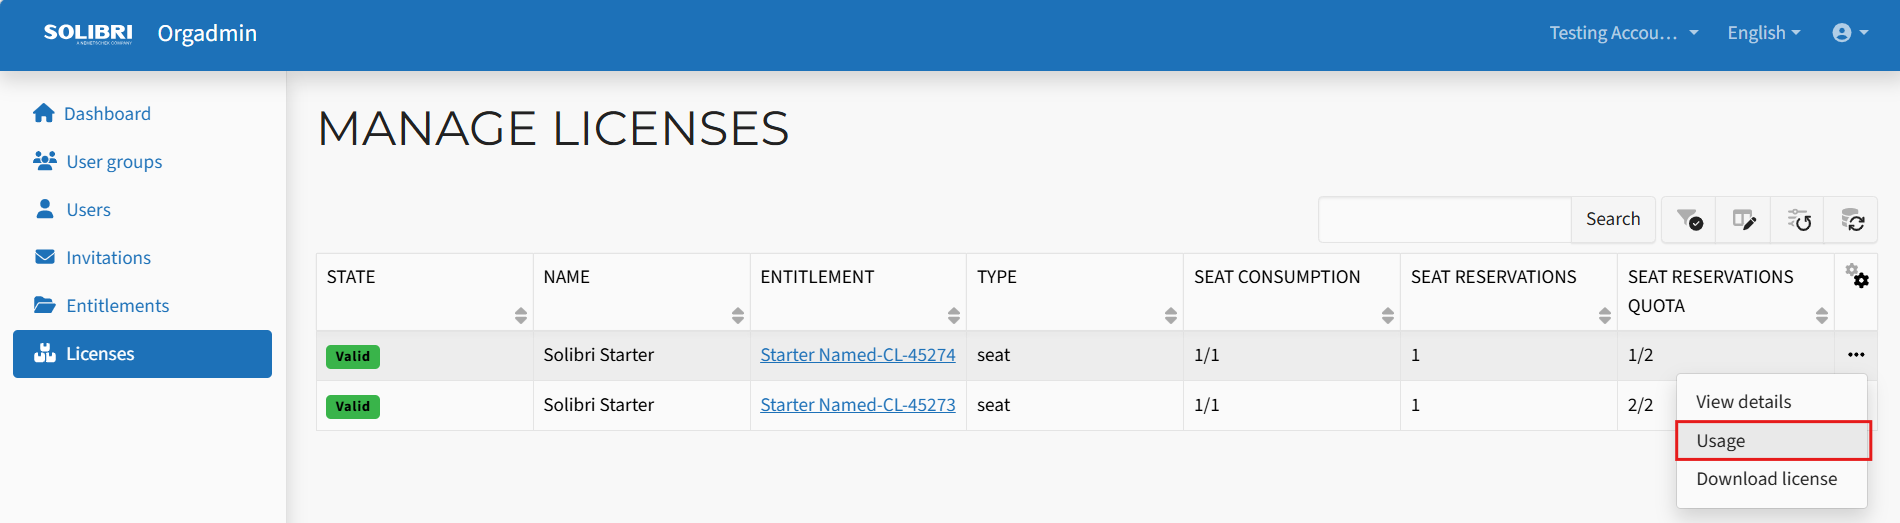
Task: Open three-dot actions for CL-45274 row
Action: coord(1856,355)
